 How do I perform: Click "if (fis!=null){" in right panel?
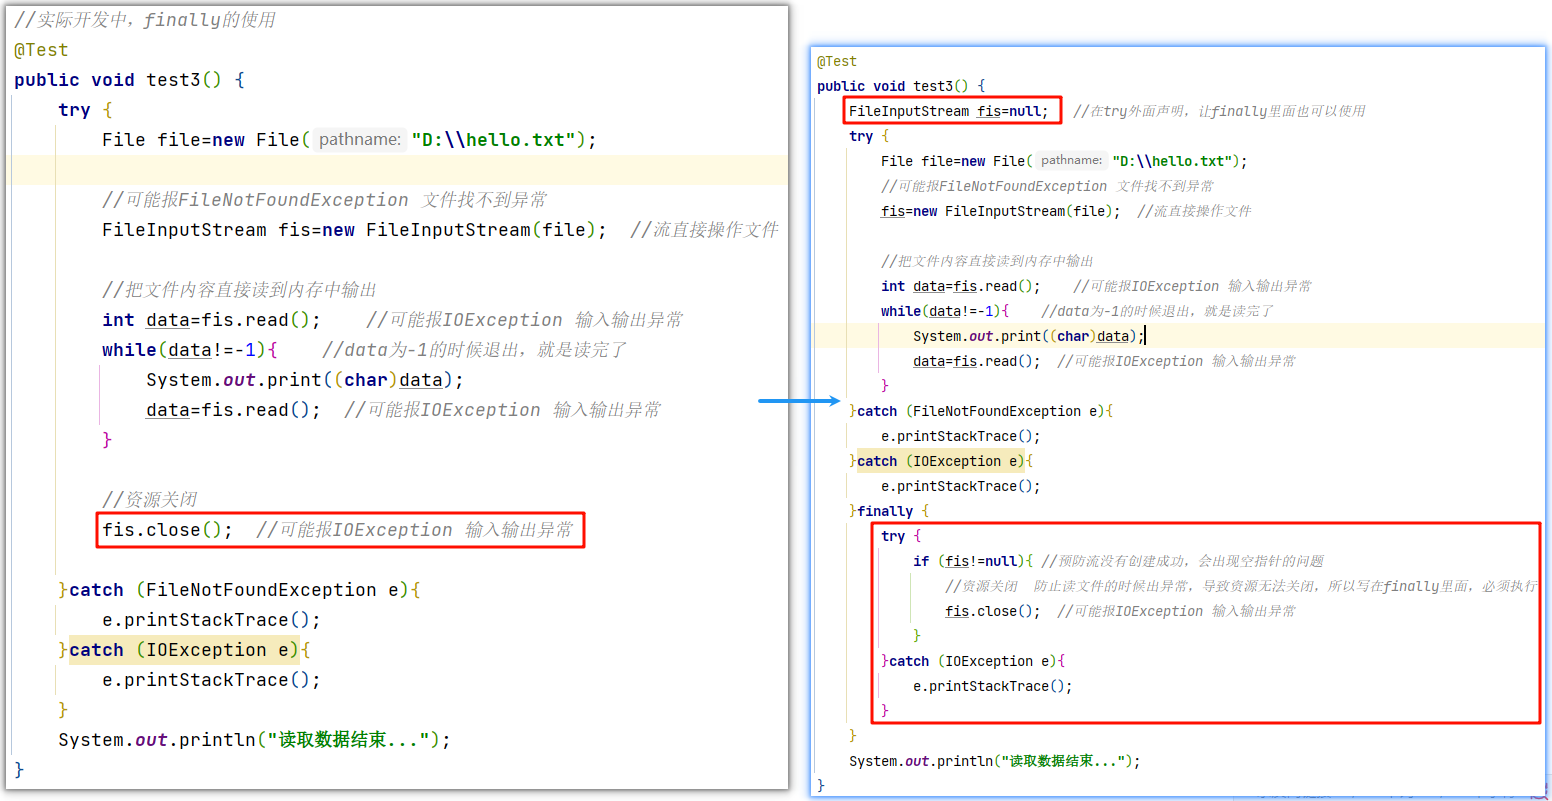[973, 561]
